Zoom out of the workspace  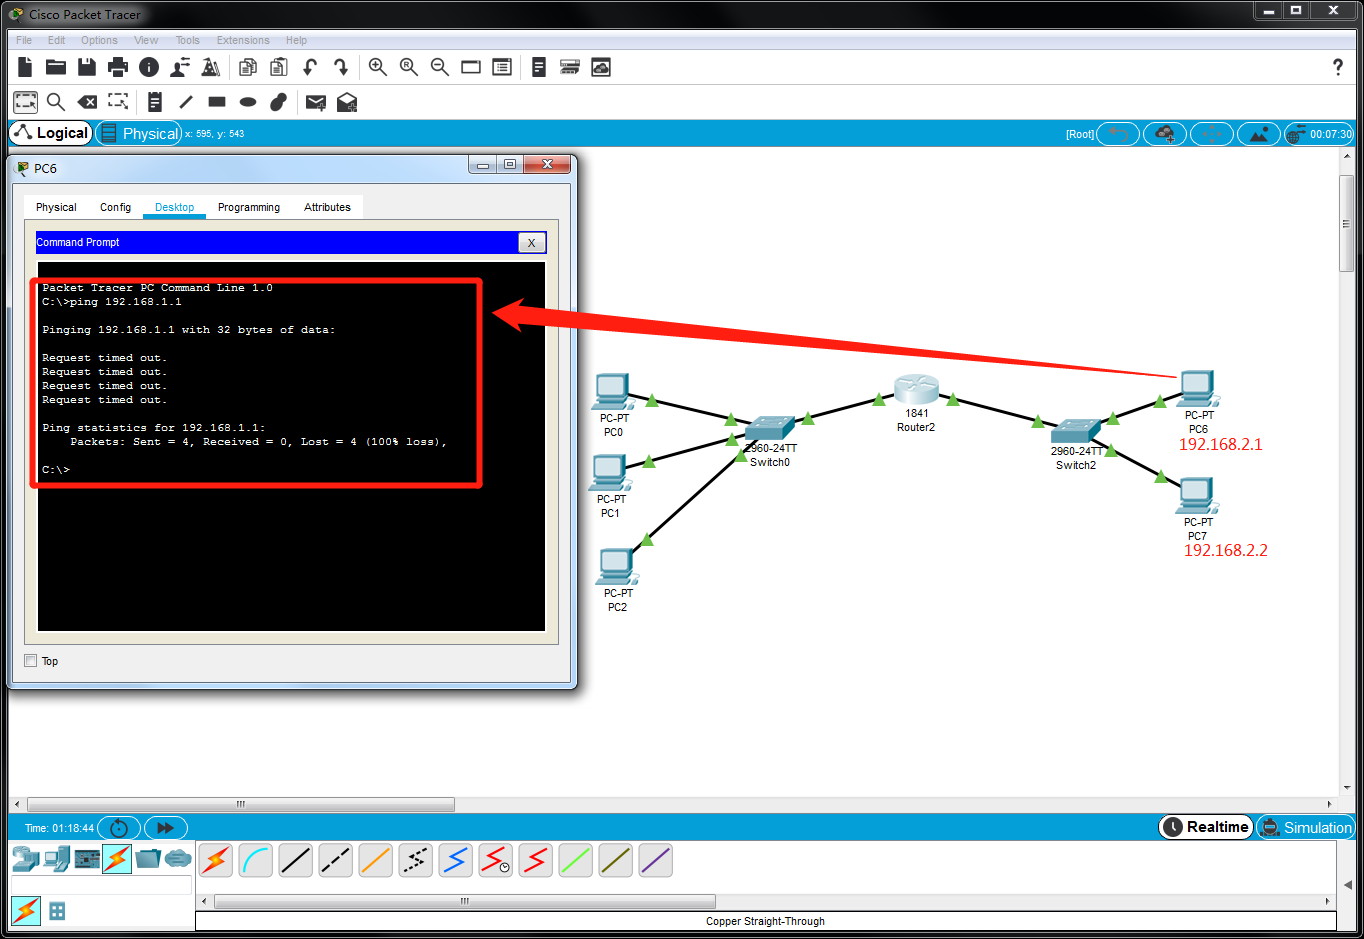coord(440,67)
